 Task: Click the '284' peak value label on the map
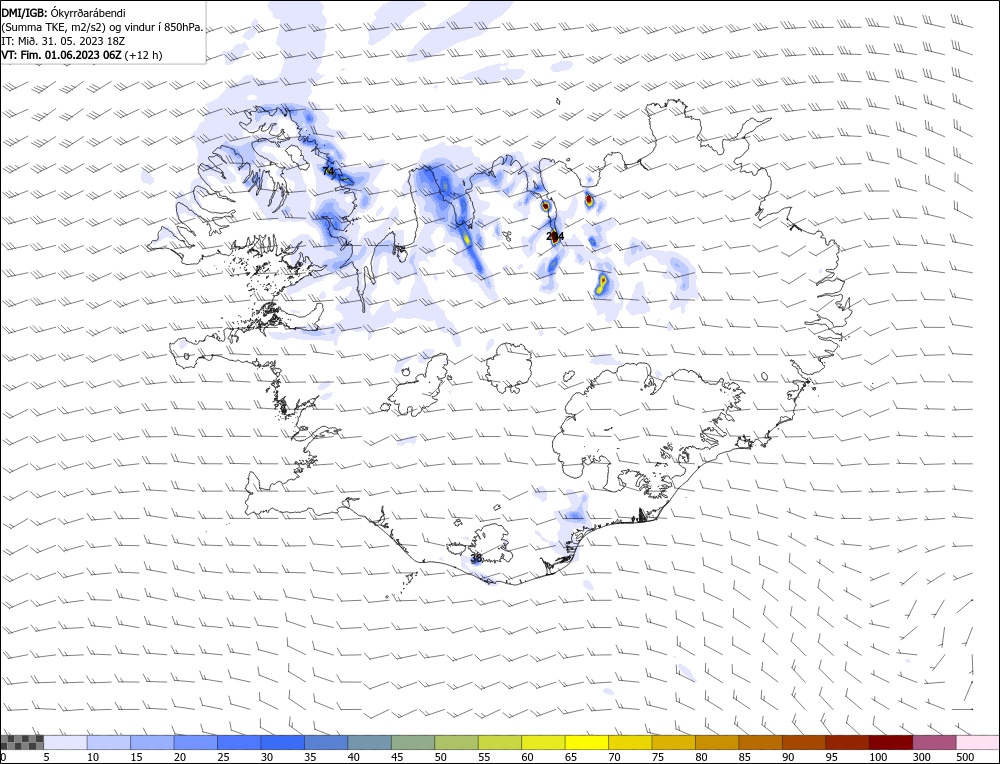[x=555, y=236]
